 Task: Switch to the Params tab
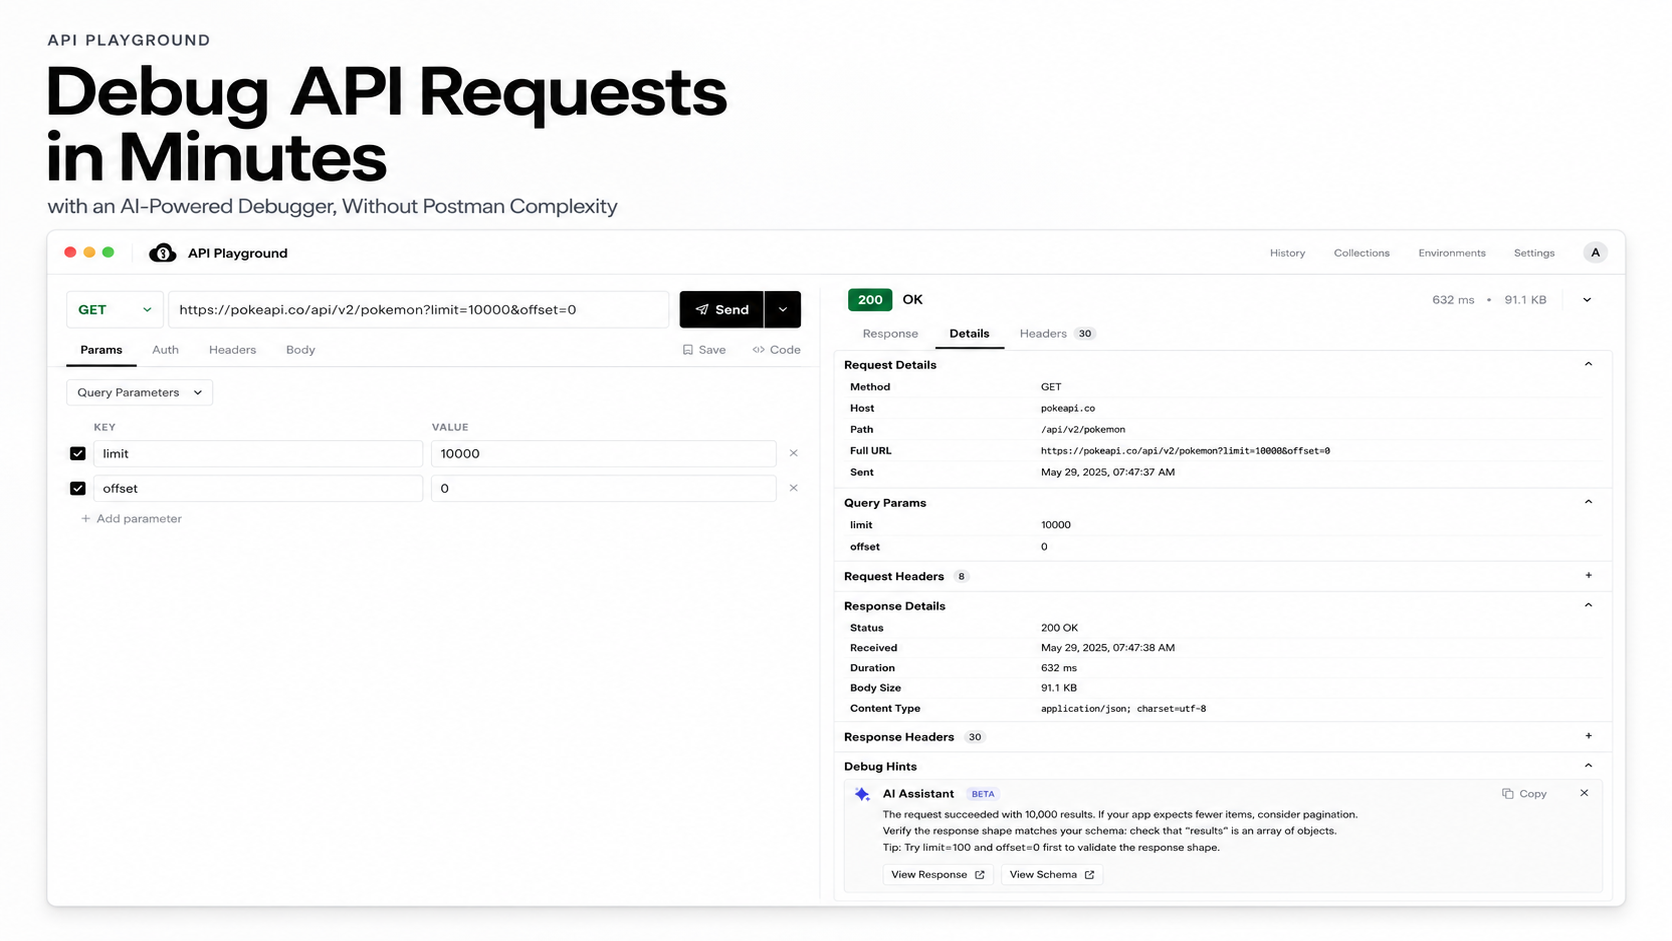click(x=101, y=350)
